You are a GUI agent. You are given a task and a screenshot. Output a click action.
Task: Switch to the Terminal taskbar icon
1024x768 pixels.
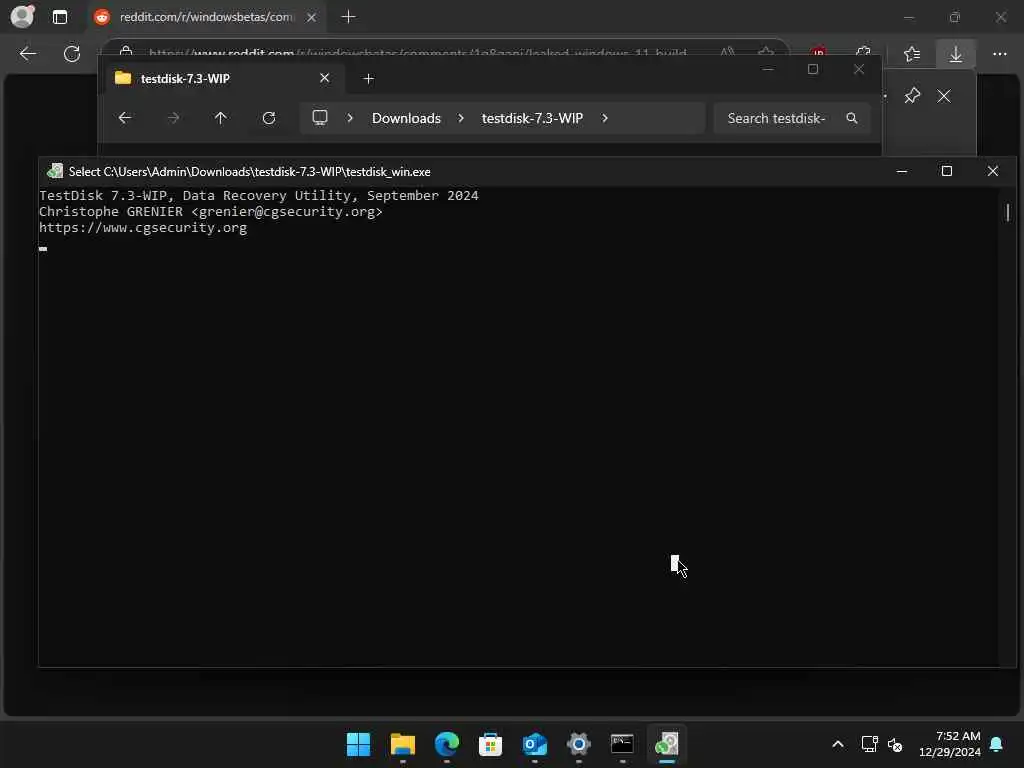(622, 744)
